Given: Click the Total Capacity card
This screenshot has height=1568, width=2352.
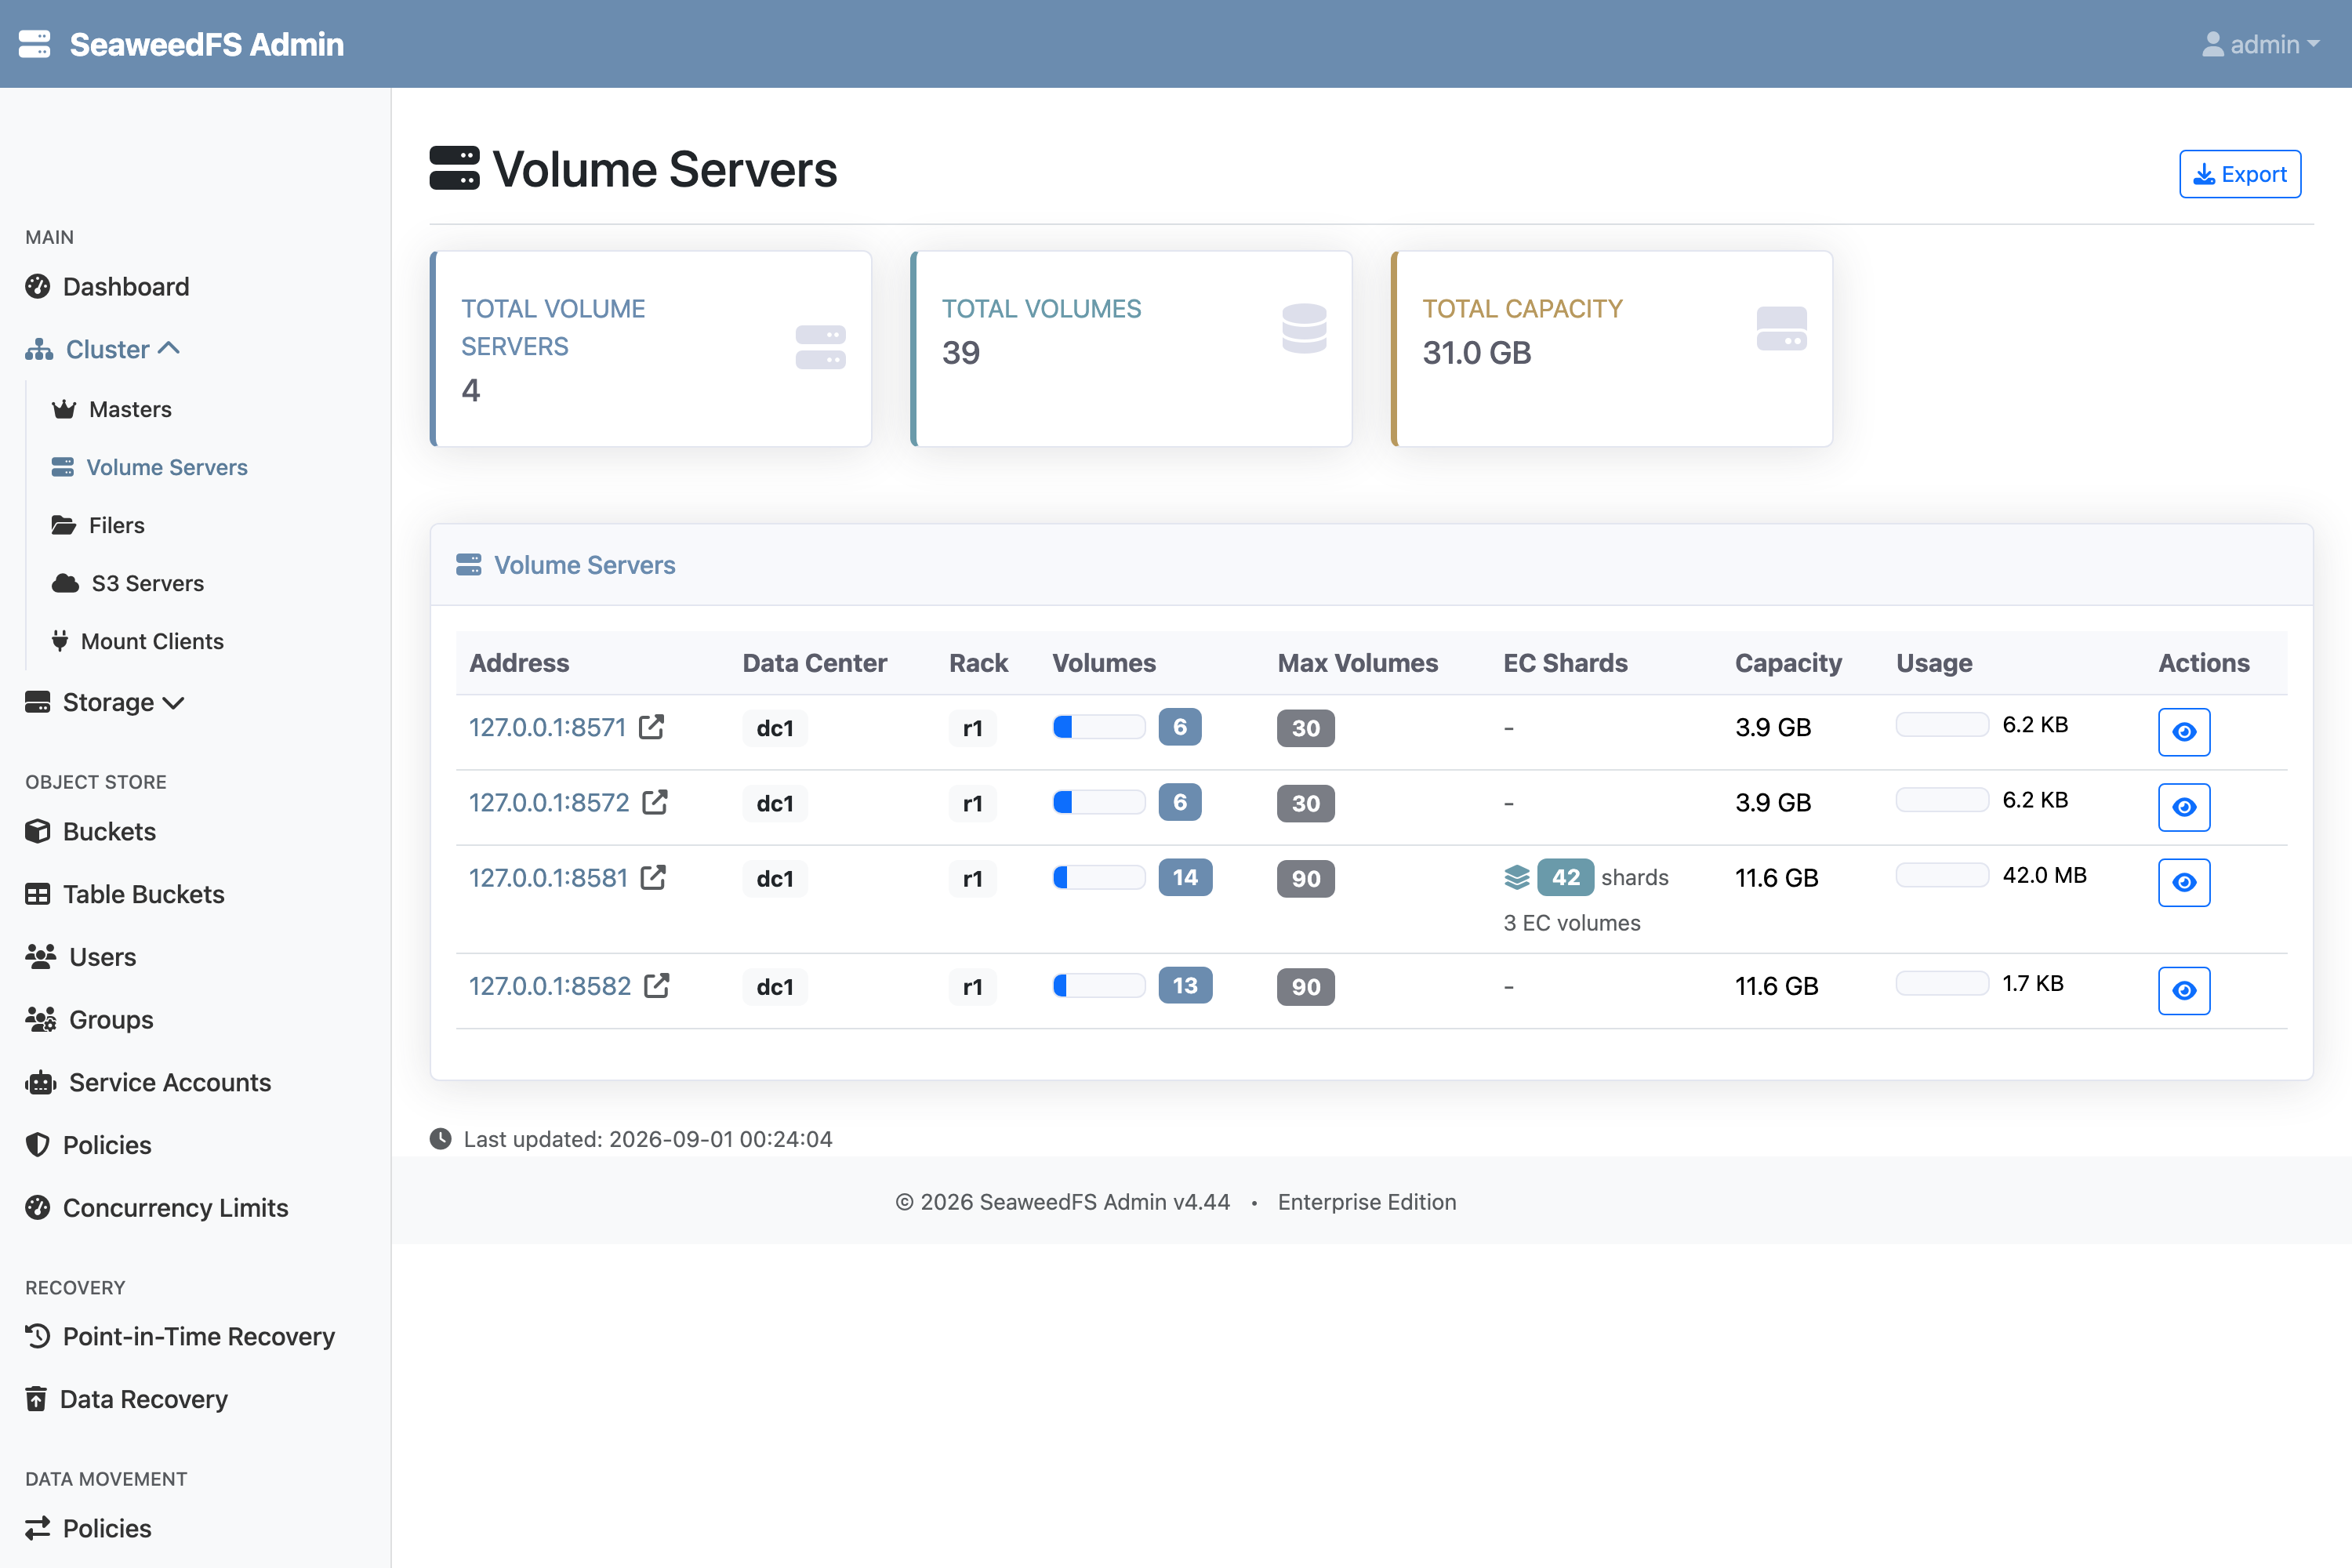Looking at the screenshot, I should 1612,348.
